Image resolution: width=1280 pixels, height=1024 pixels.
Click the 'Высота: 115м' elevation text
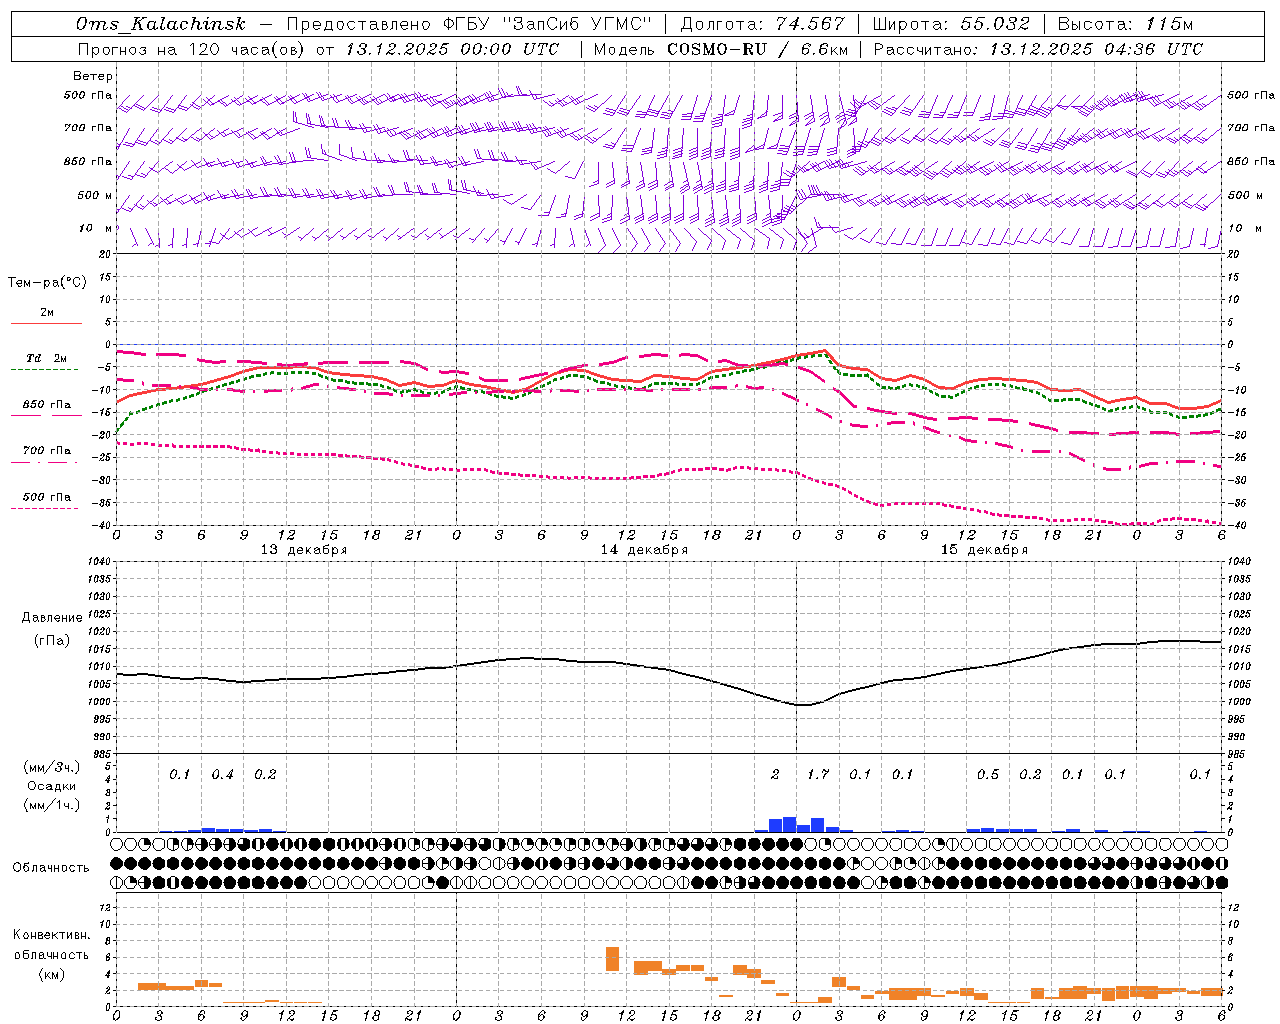tap(1125, 24)
